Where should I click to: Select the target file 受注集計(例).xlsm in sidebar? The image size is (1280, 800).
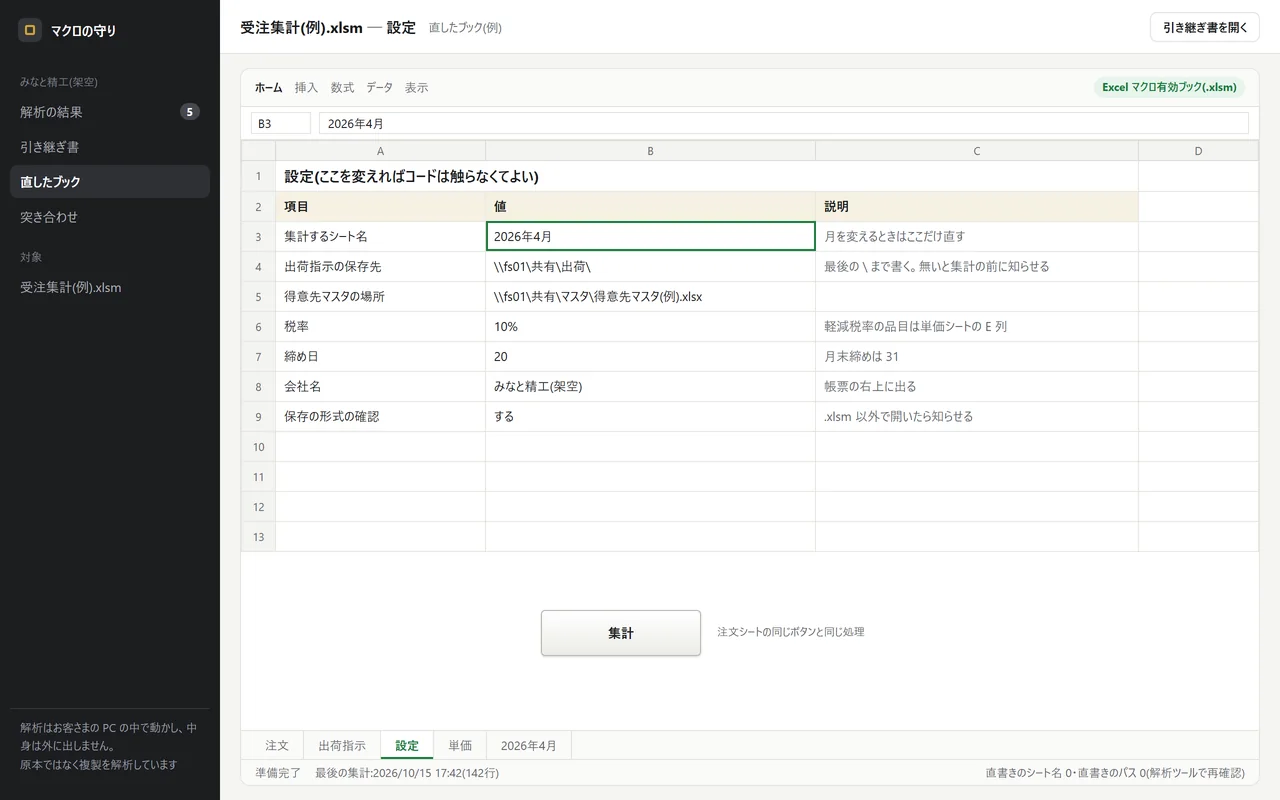tap(110, 287)
